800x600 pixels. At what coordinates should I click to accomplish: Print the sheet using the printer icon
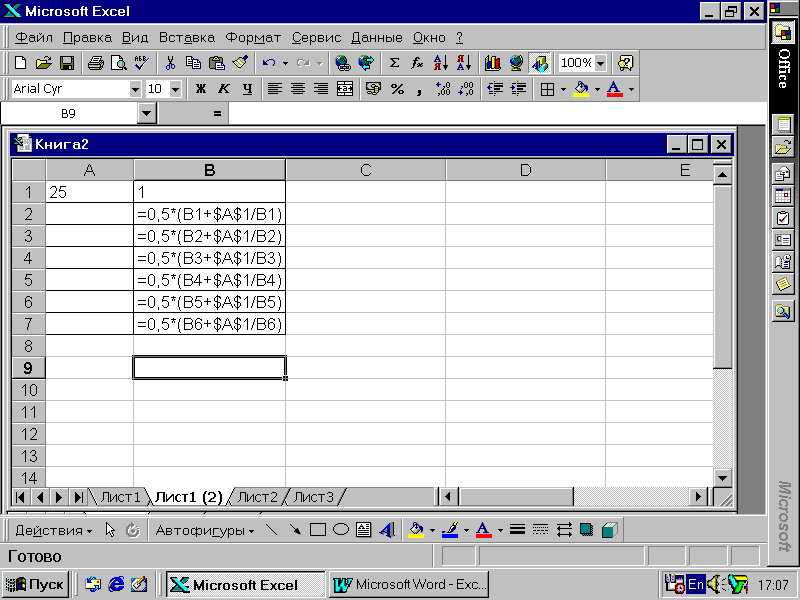(95, 63)
